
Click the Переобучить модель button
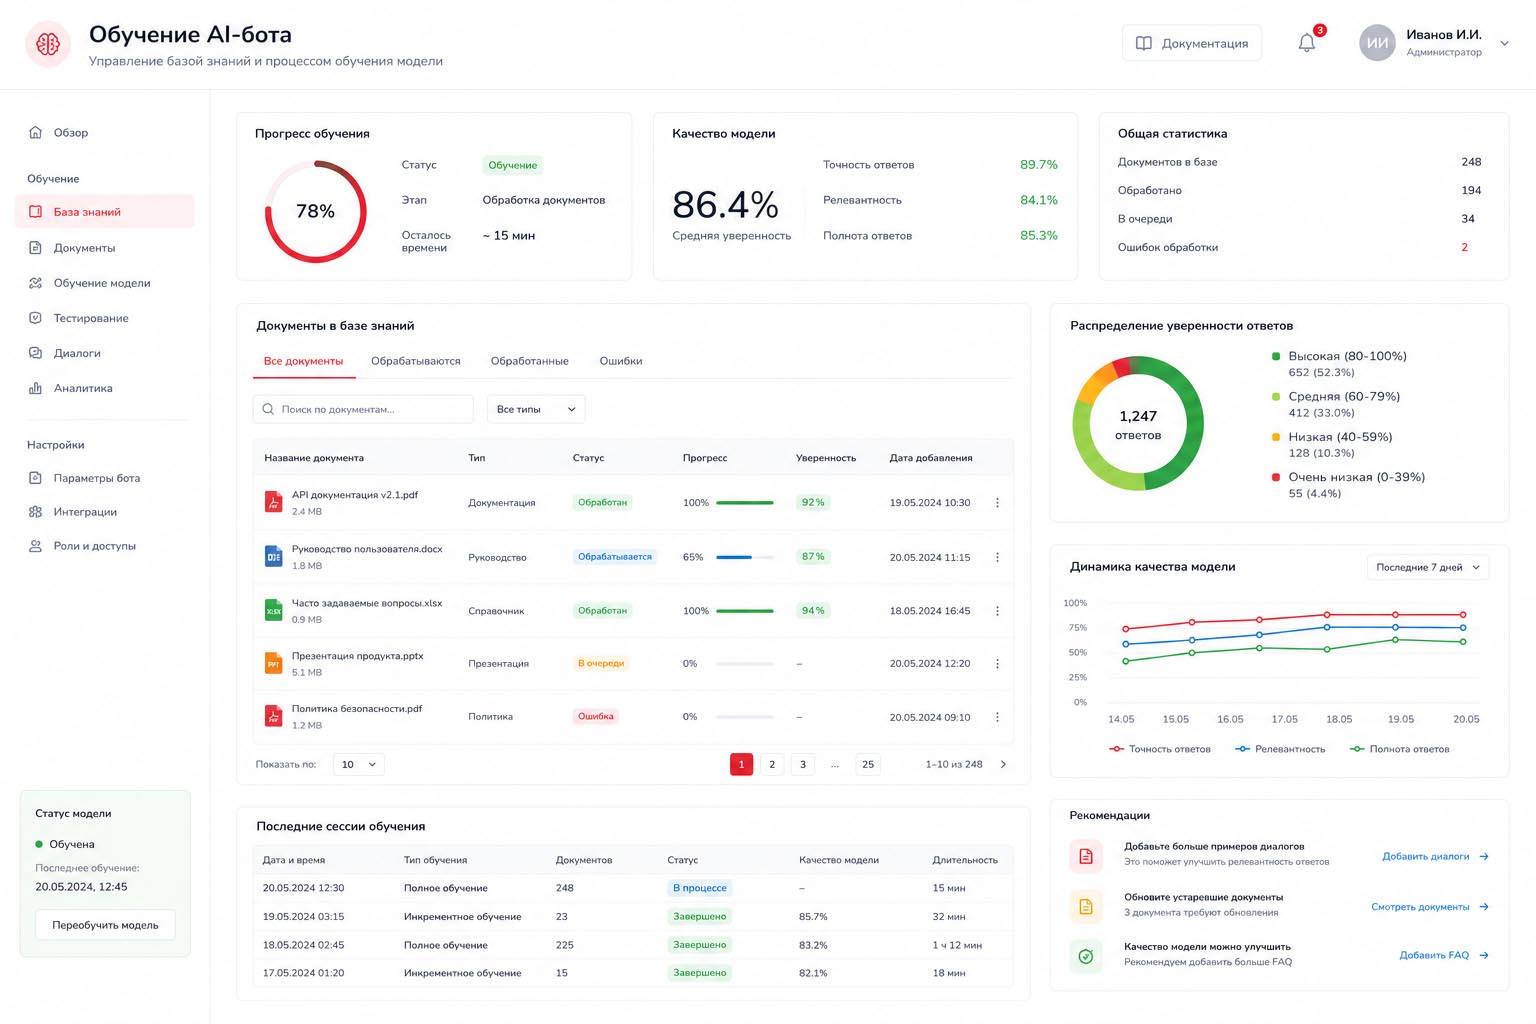point(105,925)
